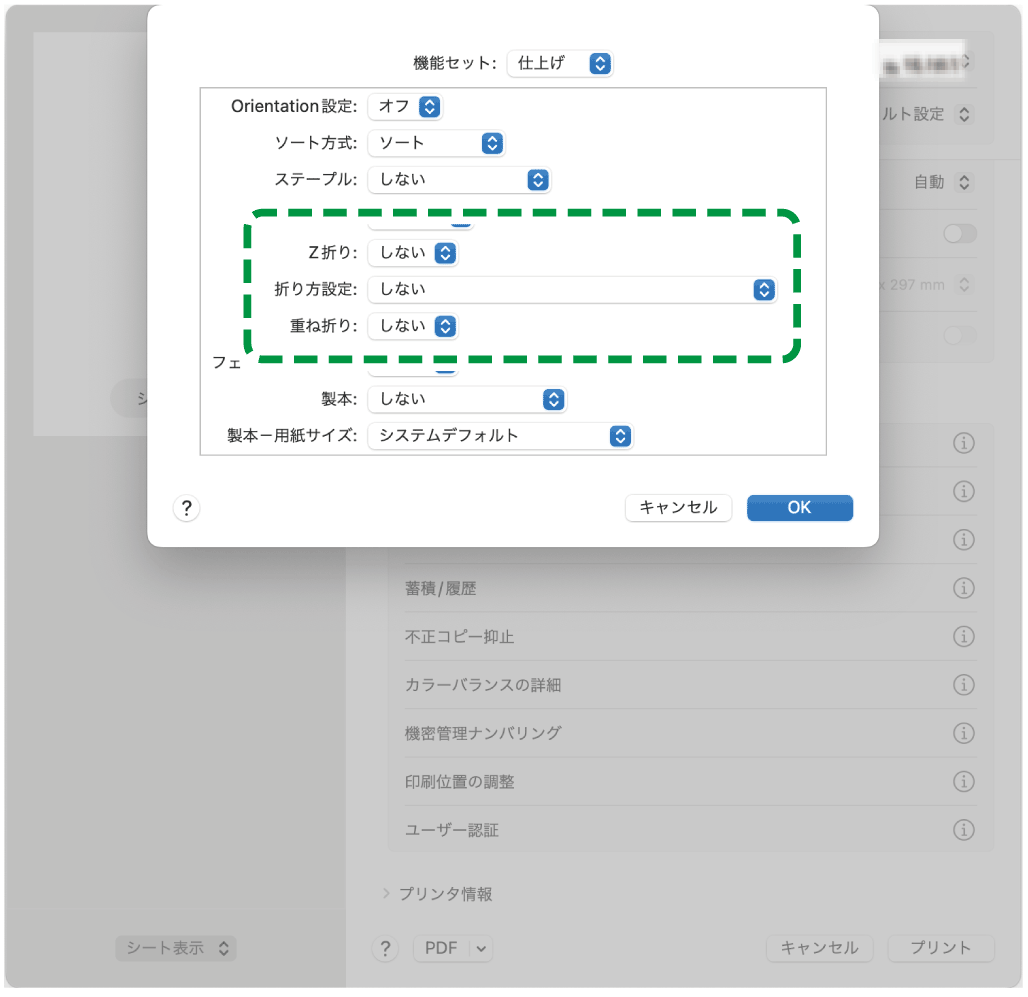Click OK to confirm finishing settings
The height and width of the screenshot is (997, 1028).
pyautogui.click(x=799, y=508)
